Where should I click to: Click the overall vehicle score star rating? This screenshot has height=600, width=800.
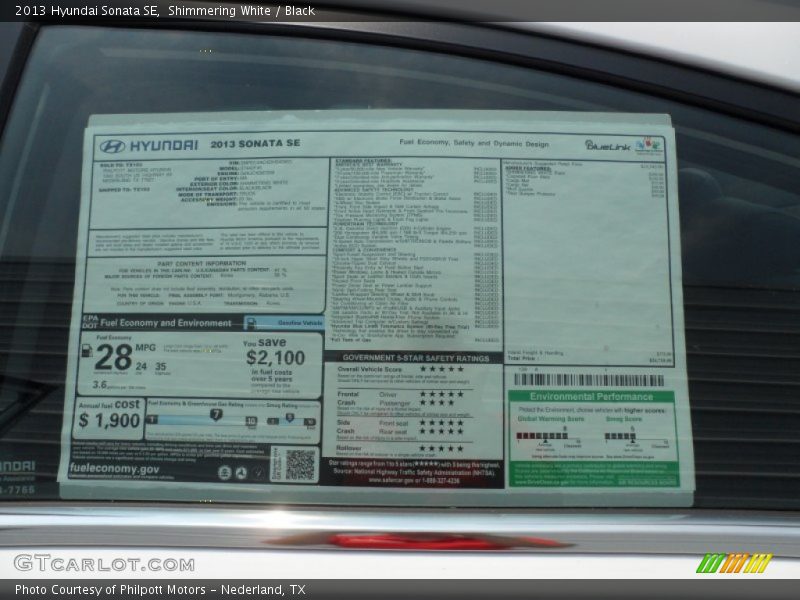pos(442,368)
